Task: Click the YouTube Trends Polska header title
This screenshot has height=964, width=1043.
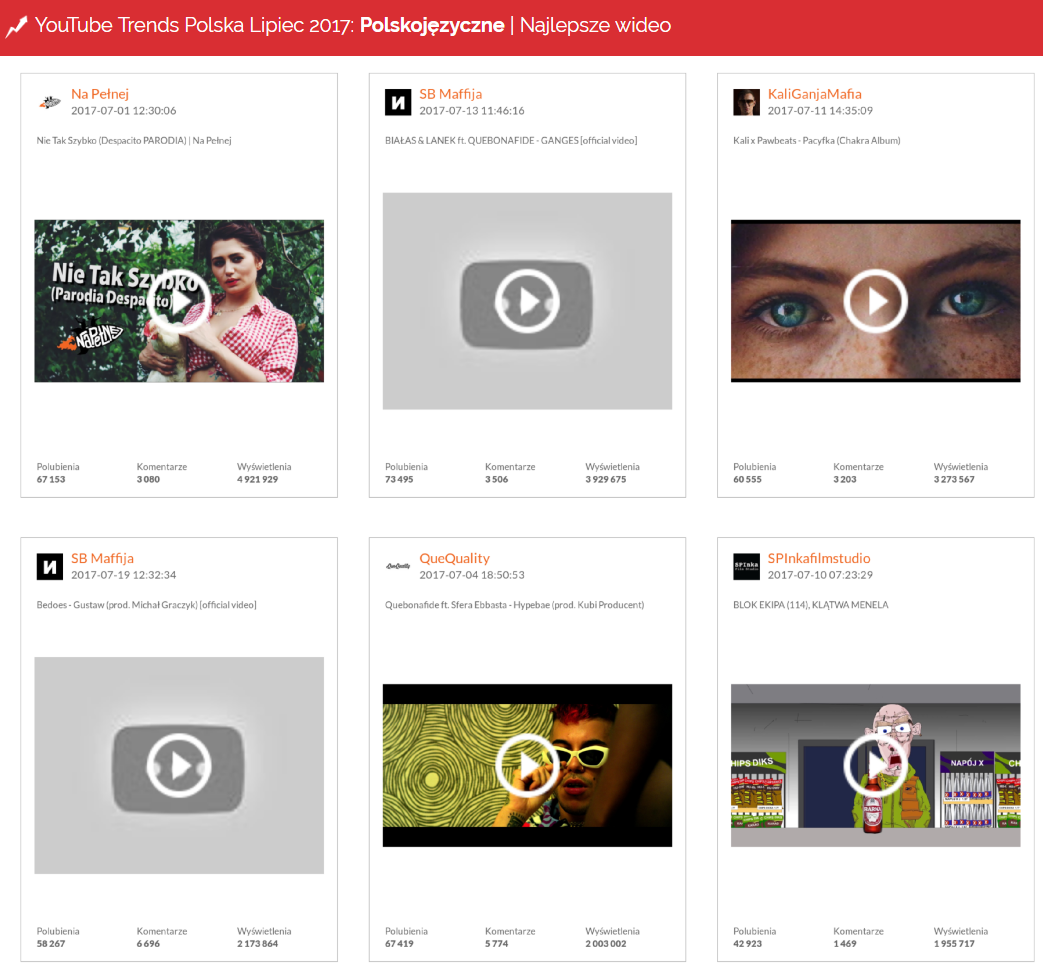Action: click(352, 26)
